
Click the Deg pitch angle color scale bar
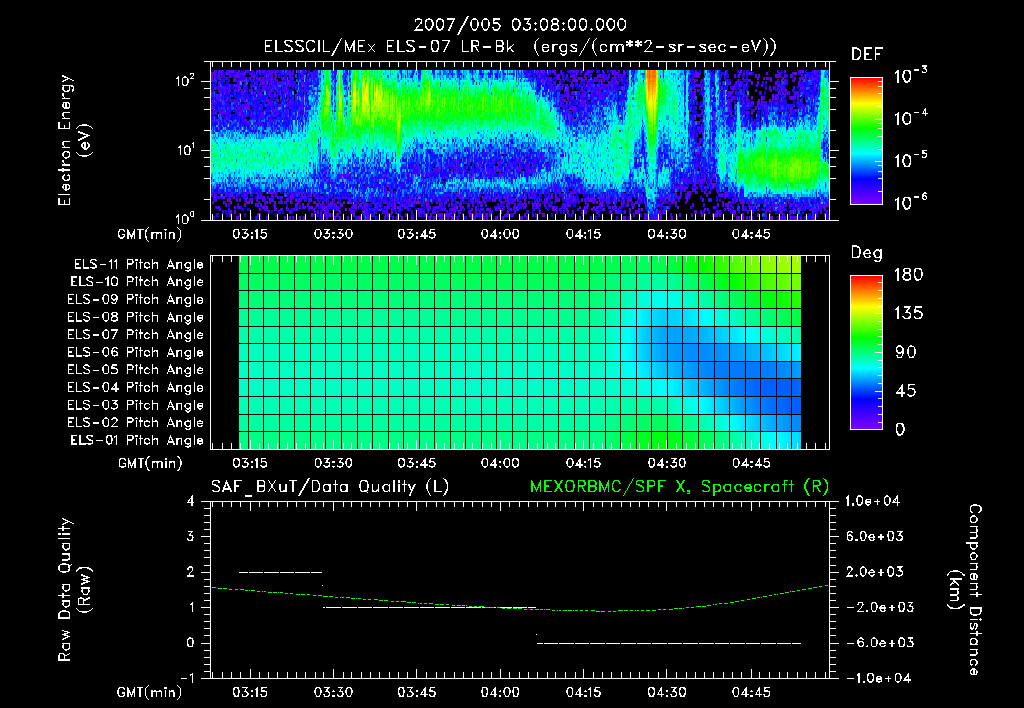point(866,352)
